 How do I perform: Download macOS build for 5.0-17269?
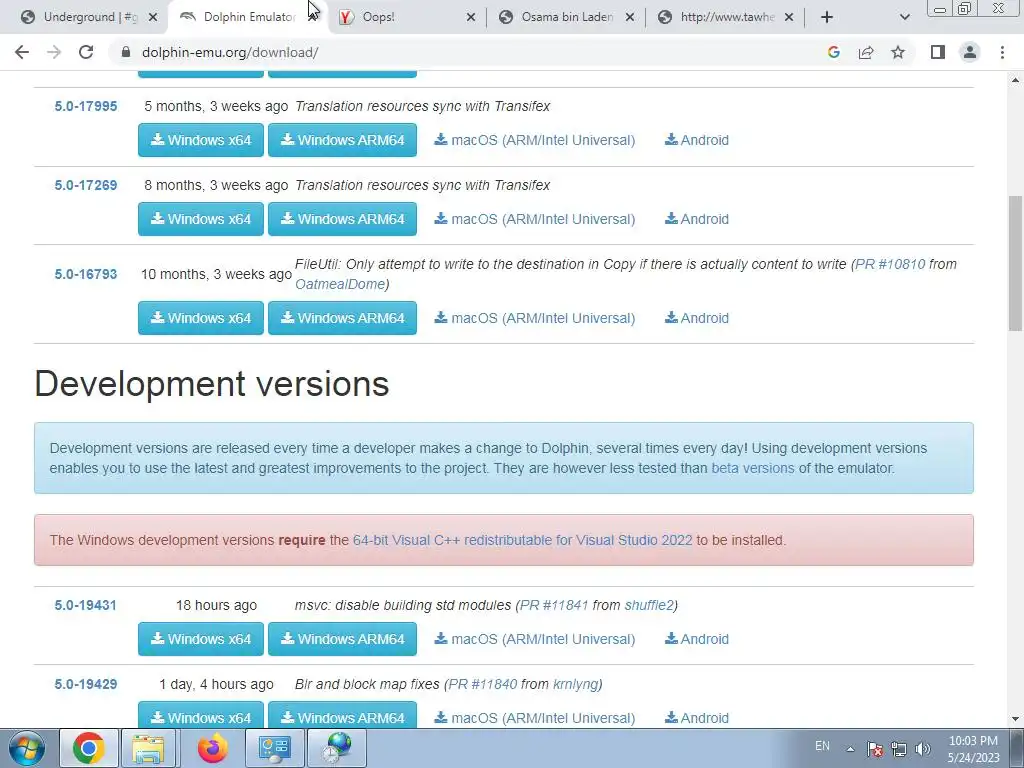pos(535,219)
